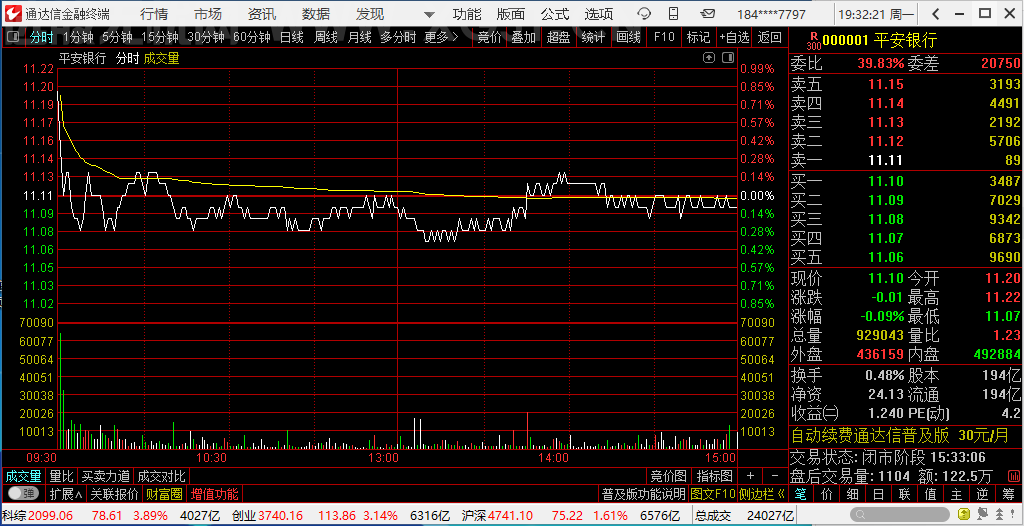
Task: Toggle the 竞价 auction display button
Action: point(489,37)
